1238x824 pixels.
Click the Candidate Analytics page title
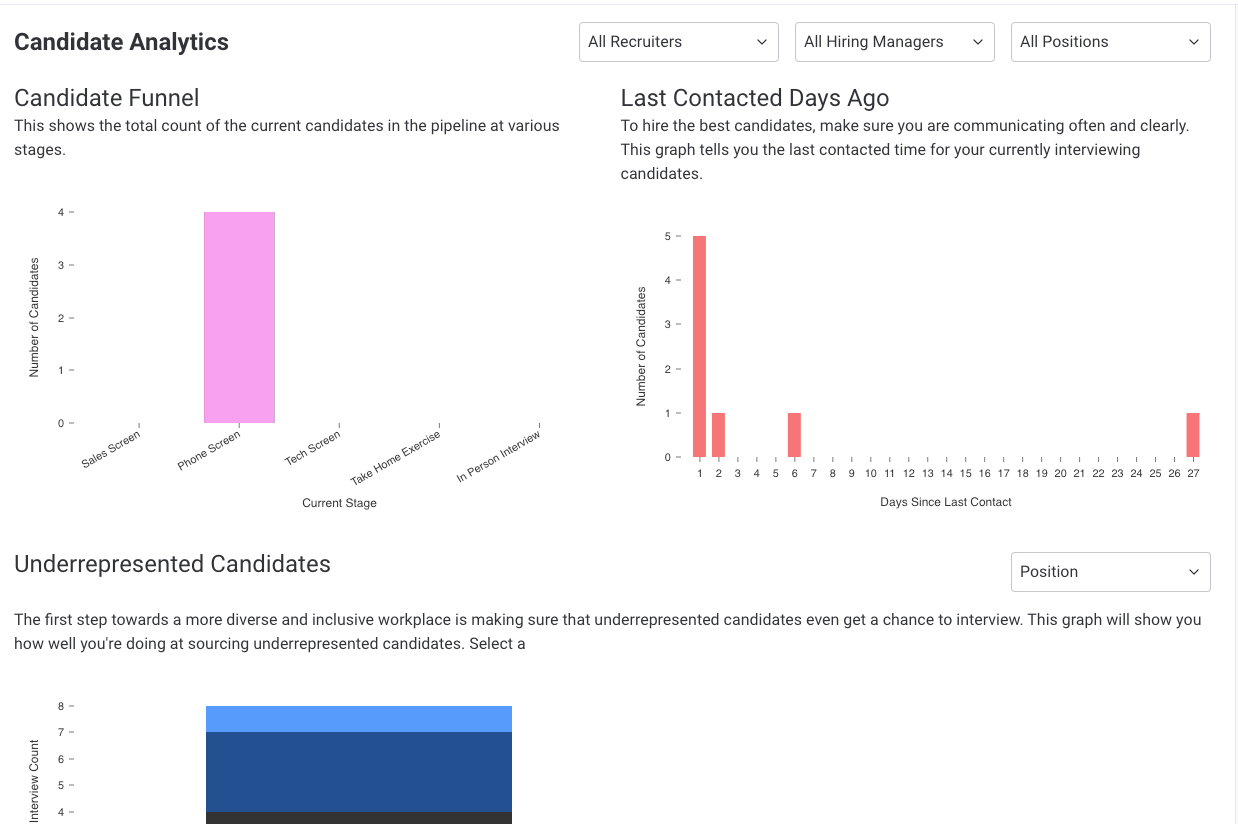point(121,42)
